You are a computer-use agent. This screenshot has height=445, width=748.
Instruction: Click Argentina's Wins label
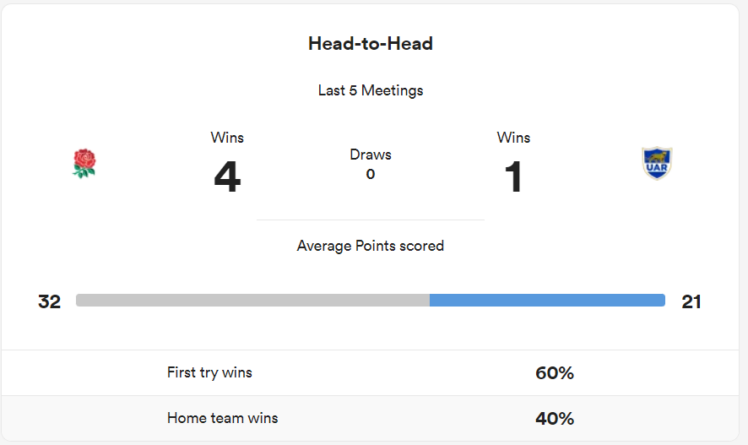point(514,138)
